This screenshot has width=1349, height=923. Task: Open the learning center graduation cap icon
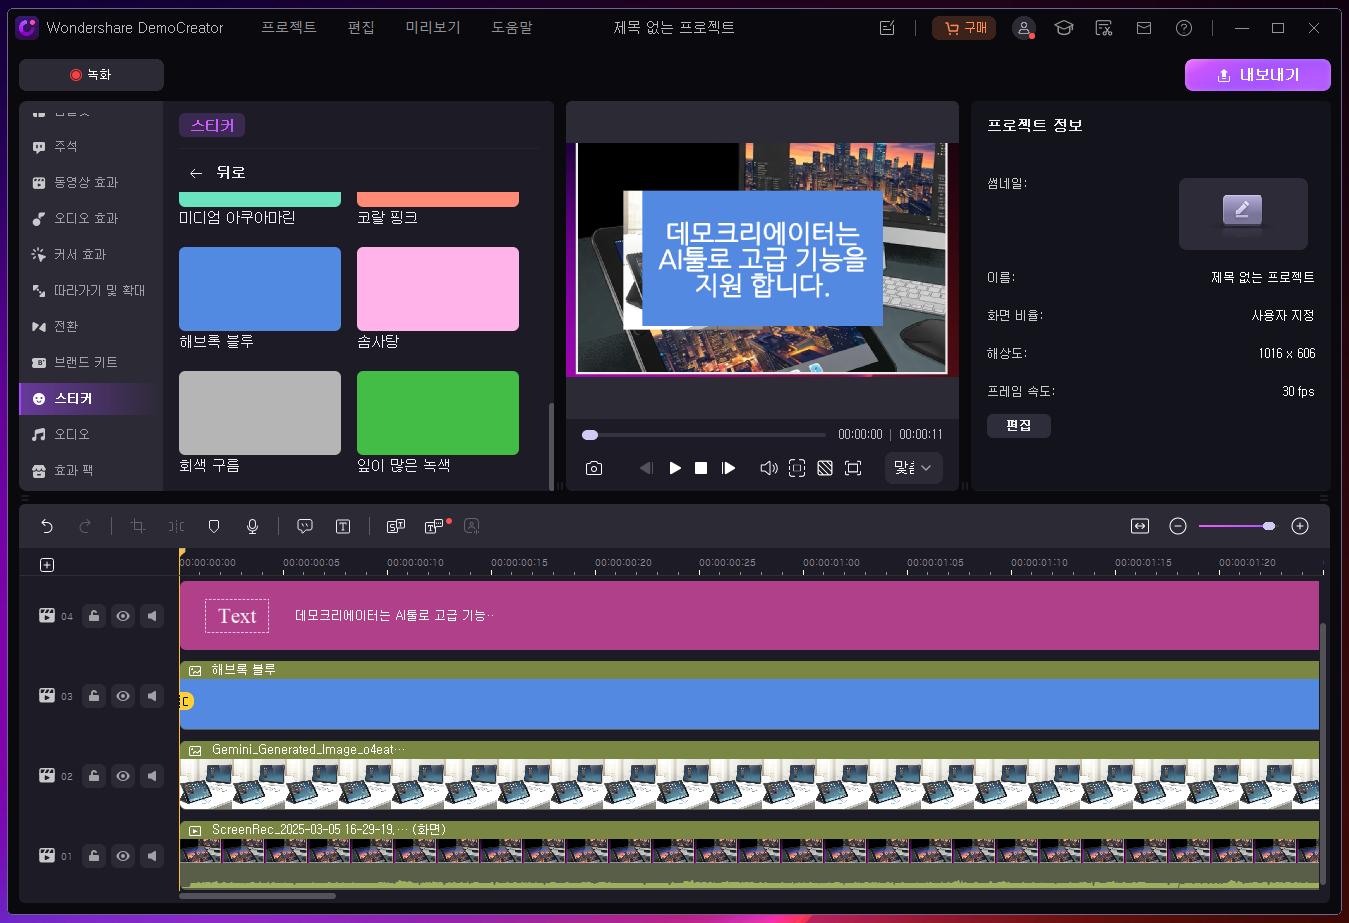[1064, 28]
